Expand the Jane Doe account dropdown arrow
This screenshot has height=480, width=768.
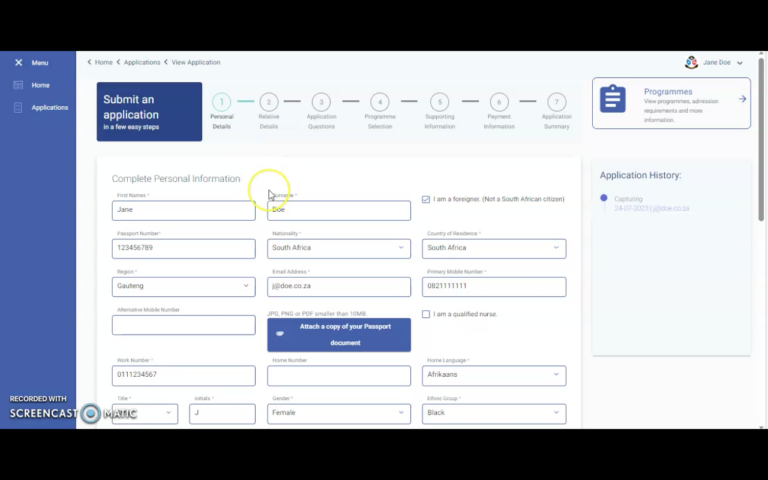pos(740,63)
